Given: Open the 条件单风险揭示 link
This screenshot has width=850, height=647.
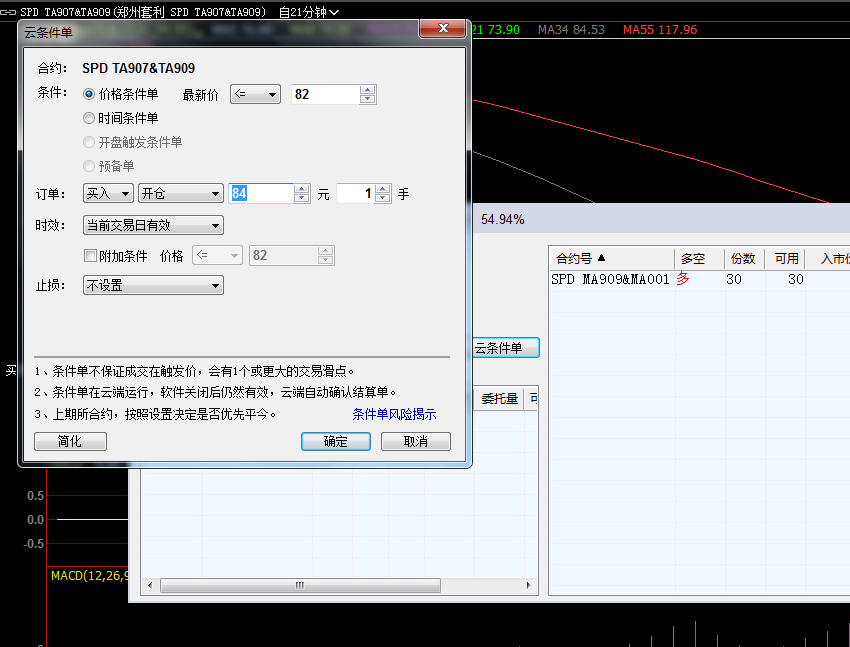Looking at the screenshot, I should tap(394, 414).
